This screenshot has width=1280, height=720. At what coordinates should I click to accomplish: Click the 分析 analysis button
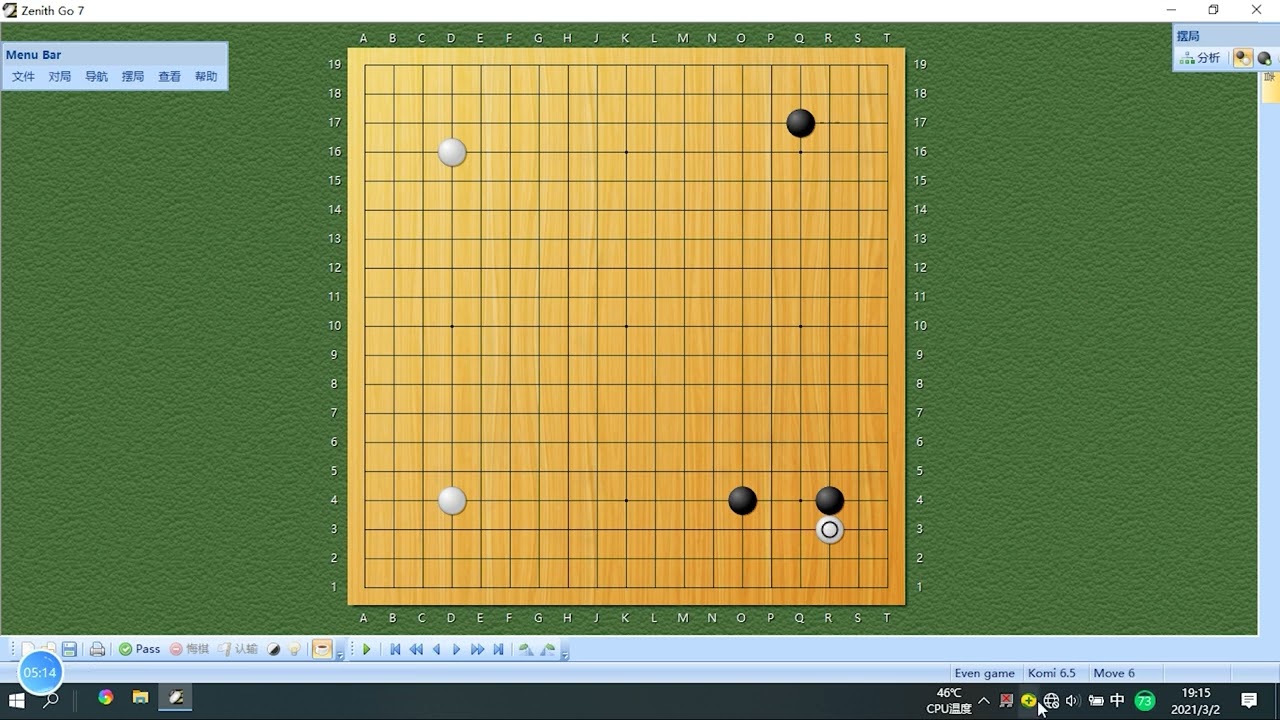tap(1200, 58)
